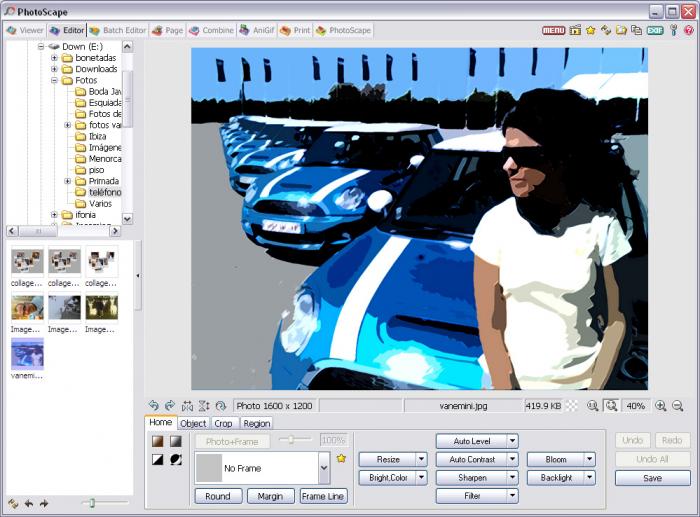This screenshot has width=700, height=517.
Task: Switch to the Crop tab
Action: tap(223, 423)
